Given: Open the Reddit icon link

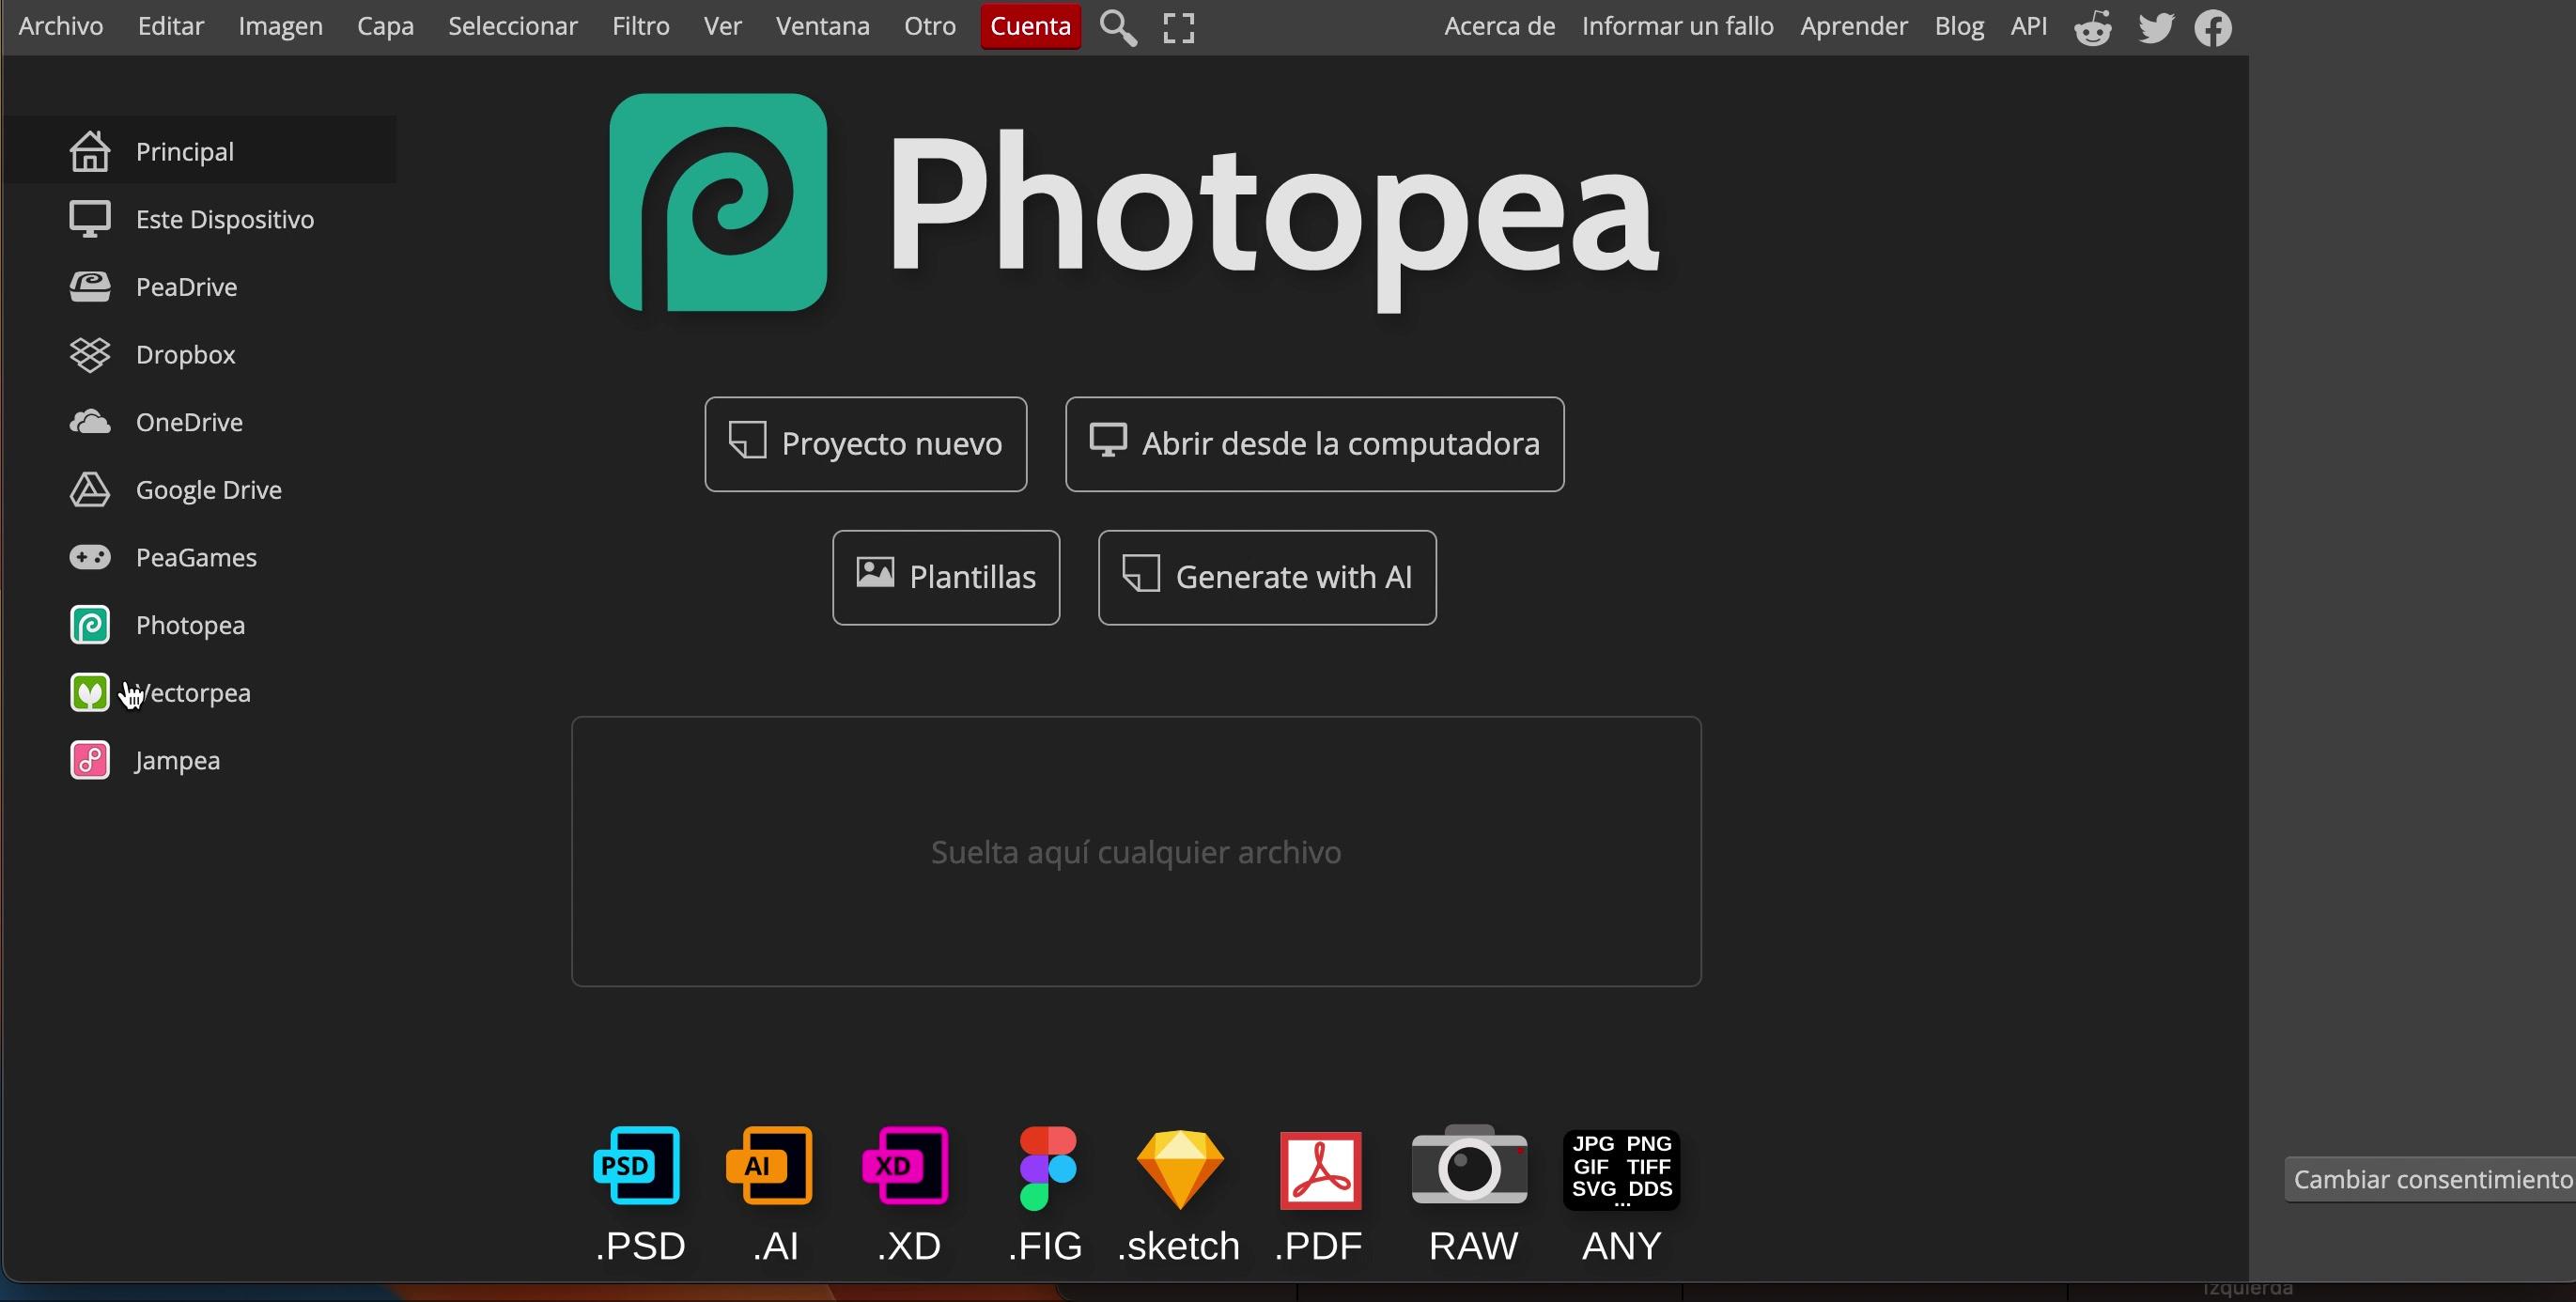Looking at the screenshot, I should point(2092,28).
